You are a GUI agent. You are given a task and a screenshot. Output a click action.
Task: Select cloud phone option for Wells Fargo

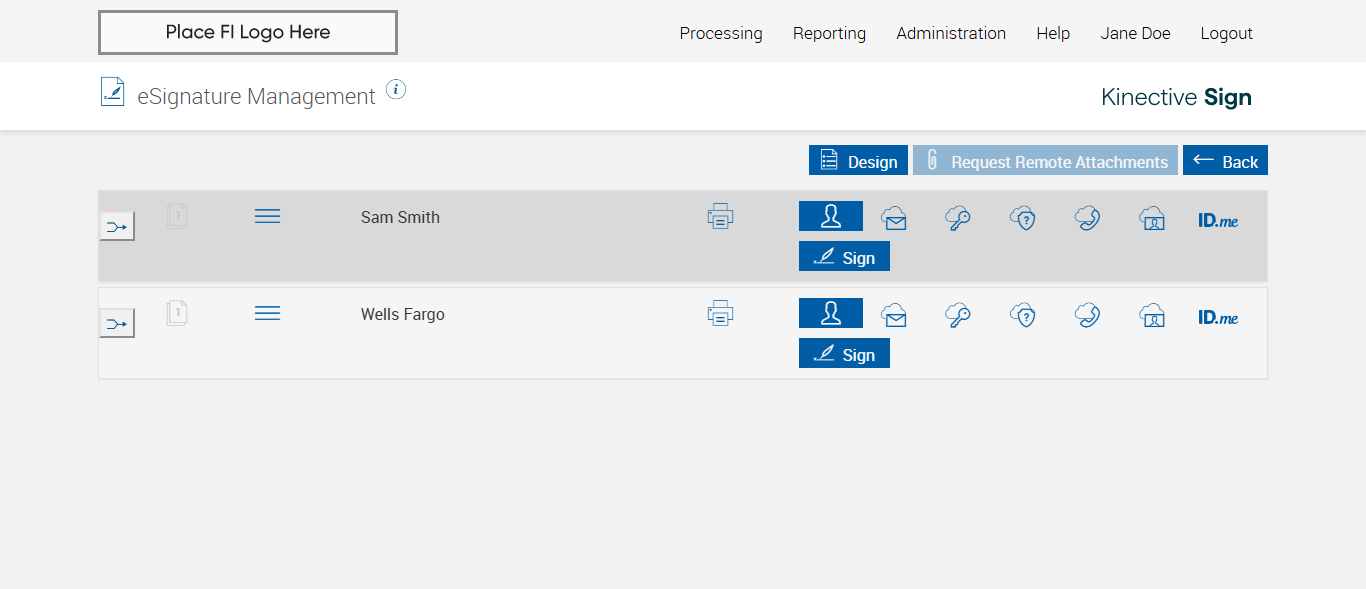1088,315
